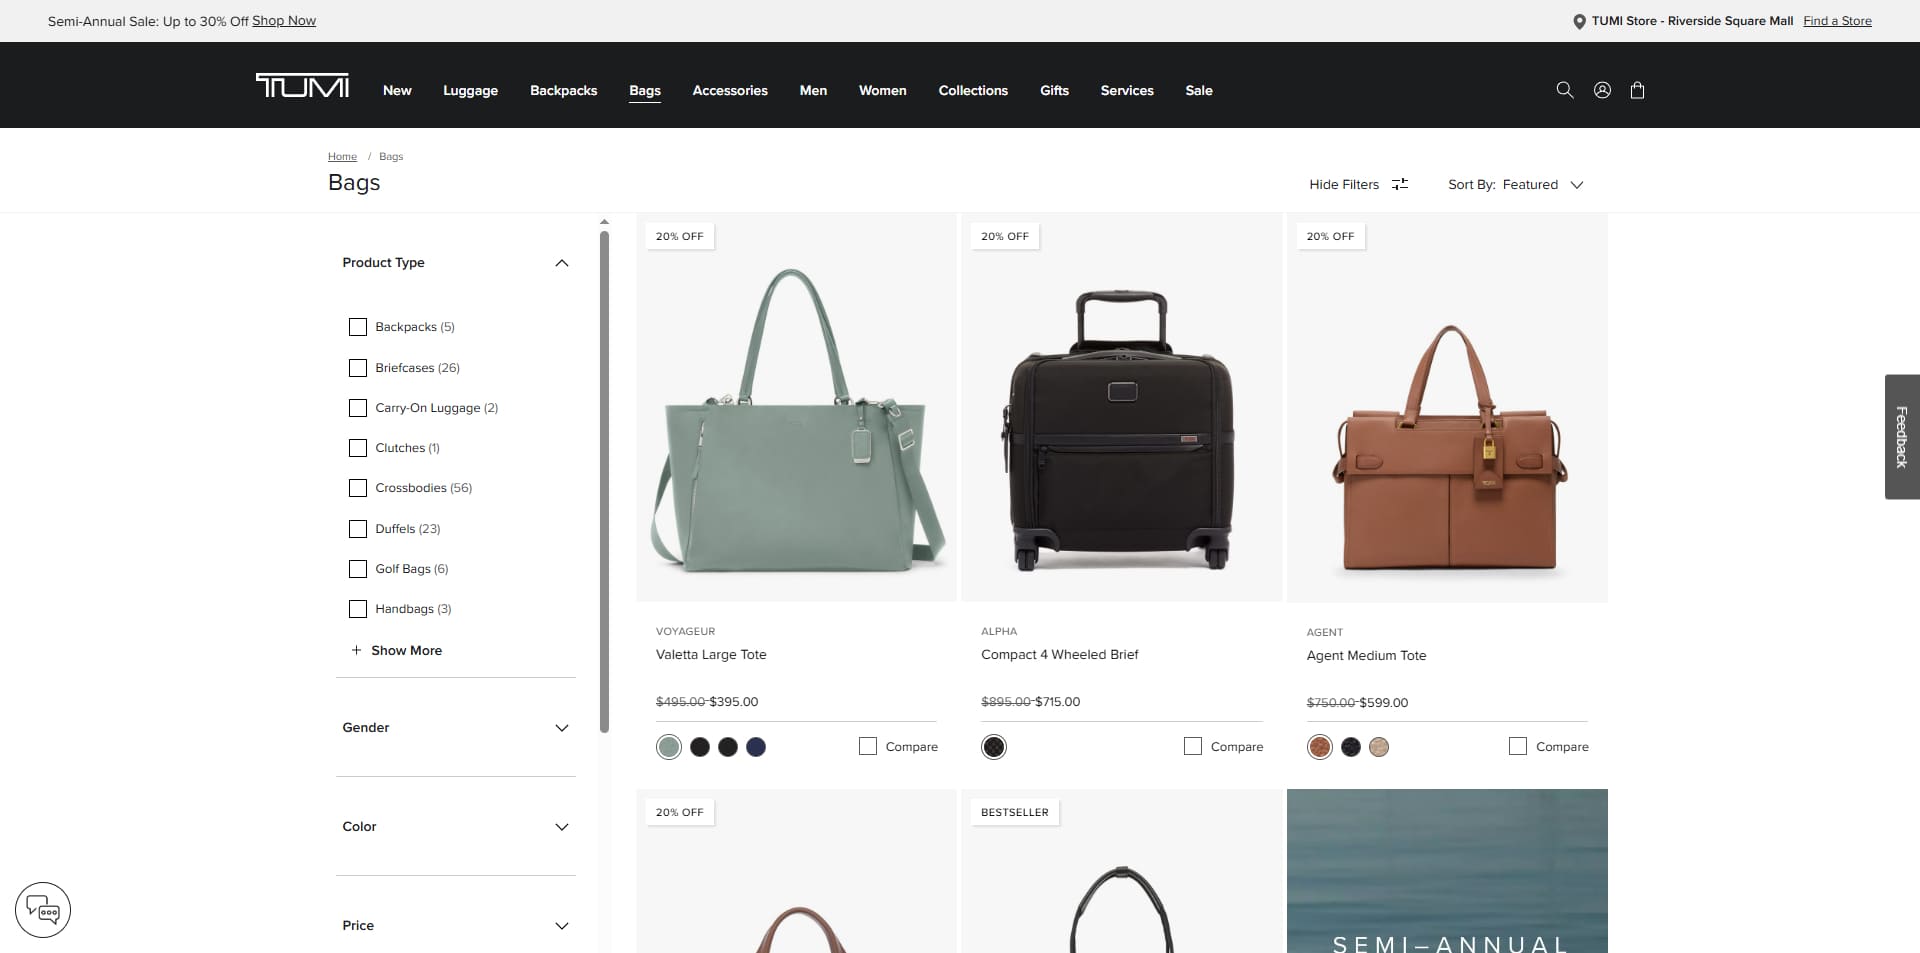Check the Duffels (23) filter

357,529
